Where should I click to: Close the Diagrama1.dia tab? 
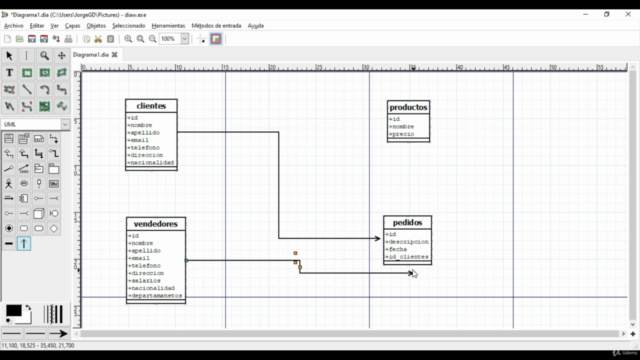[115, 55]
